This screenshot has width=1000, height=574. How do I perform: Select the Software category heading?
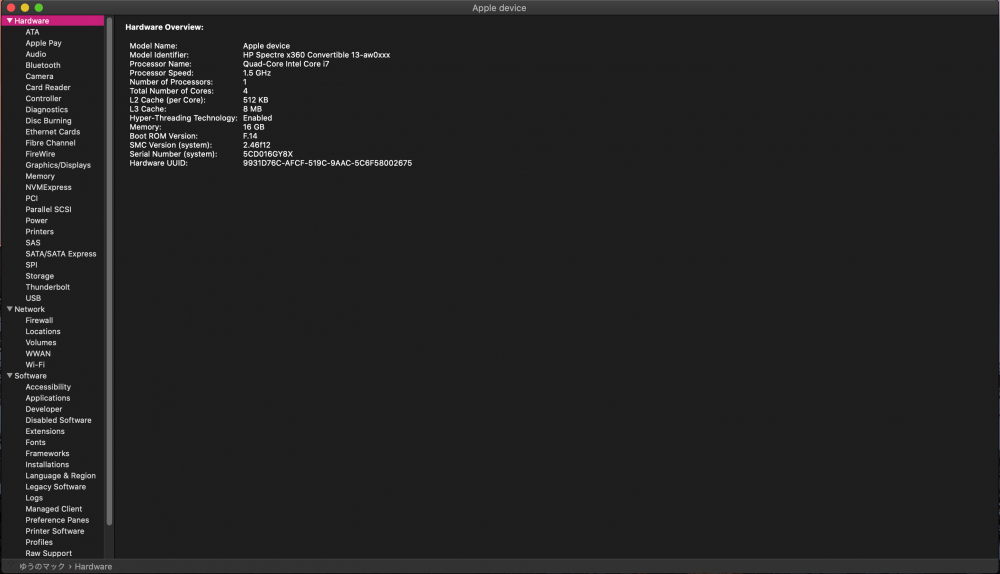pyautogui.click(x=31, y=376)
